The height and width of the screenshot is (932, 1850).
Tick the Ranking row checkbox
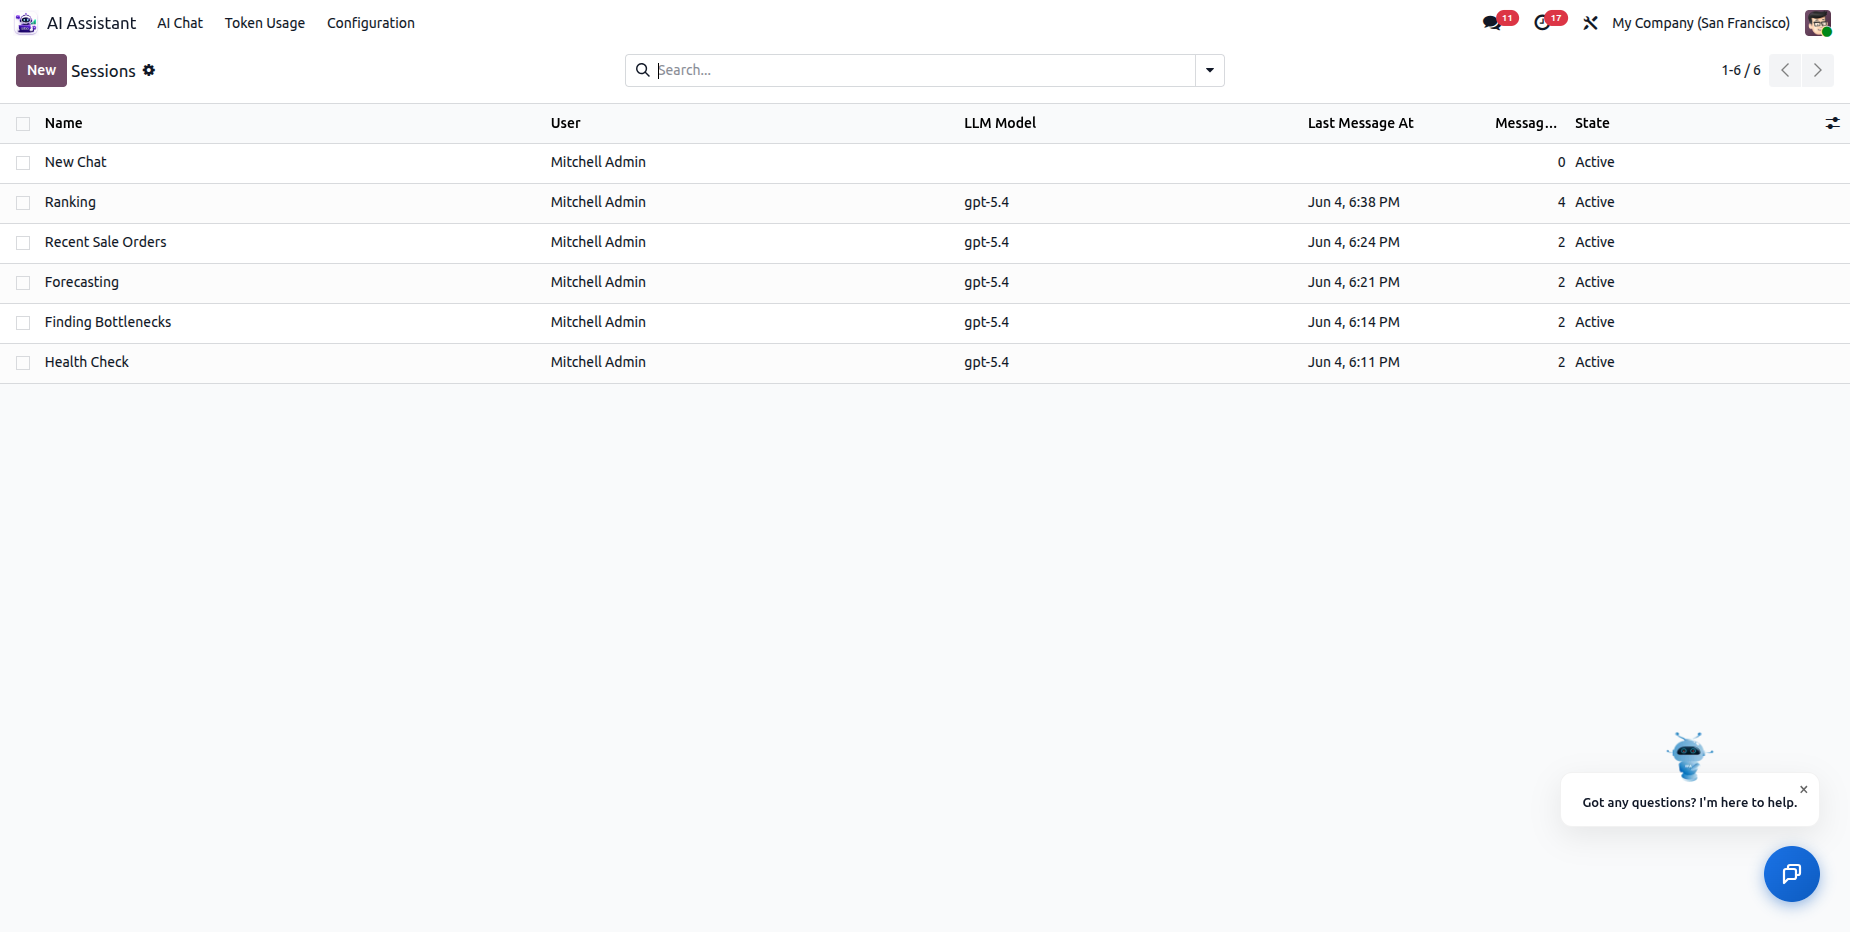[x=23, y=203]
